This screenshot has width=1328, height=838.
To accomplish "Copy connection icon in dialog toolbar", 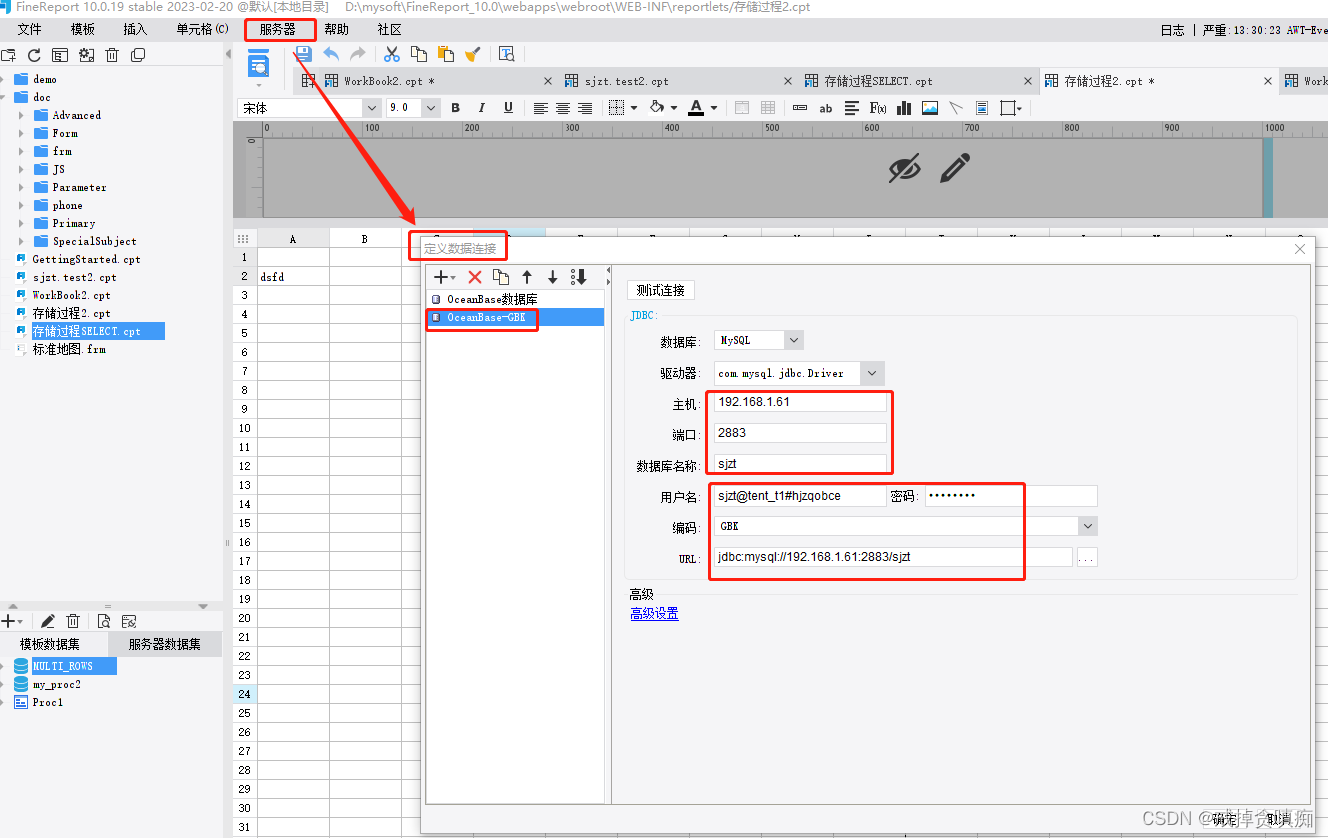I will (501, 277).
